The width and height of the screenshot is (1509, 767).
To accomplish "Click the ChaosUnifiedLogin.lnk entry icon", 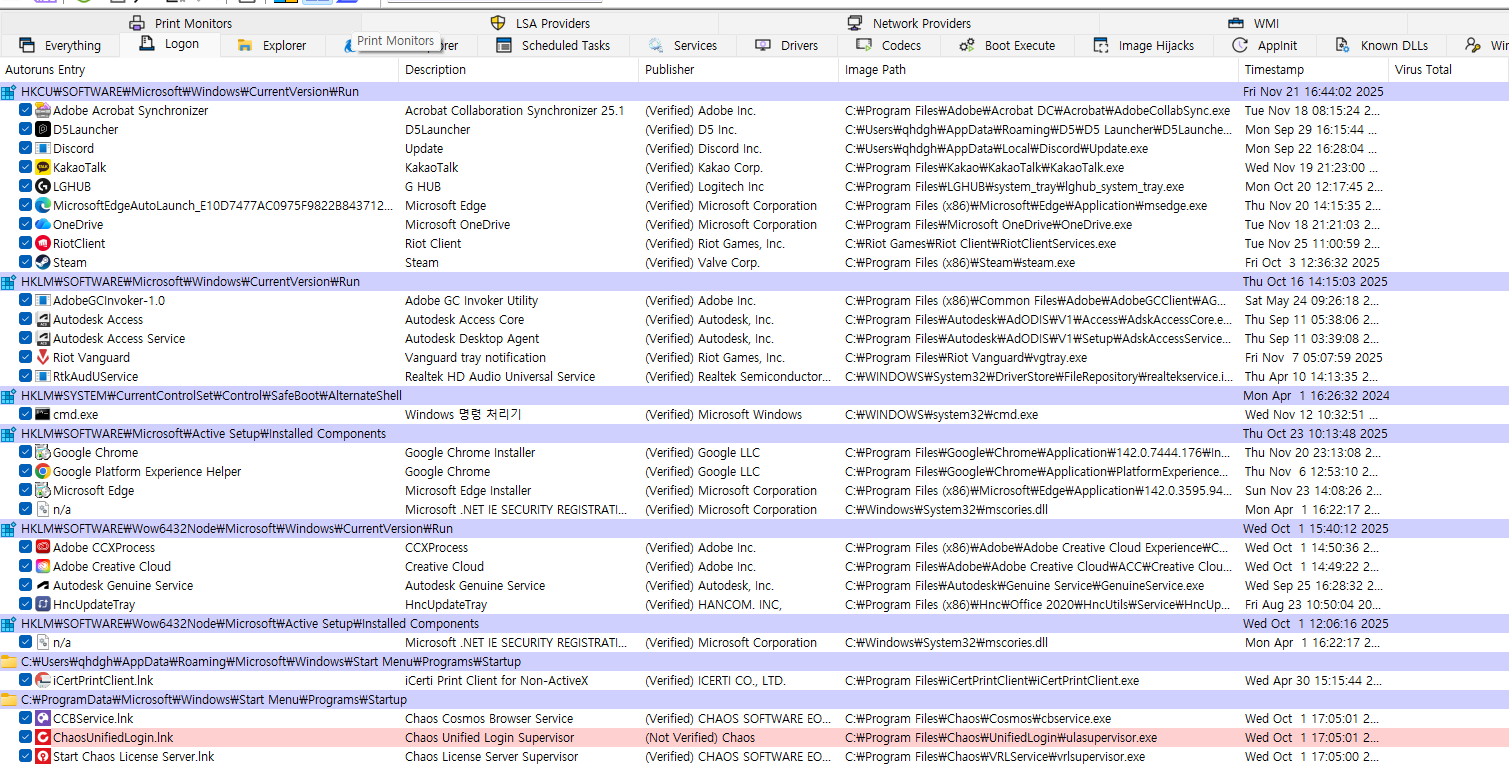I will coord(43,737).
